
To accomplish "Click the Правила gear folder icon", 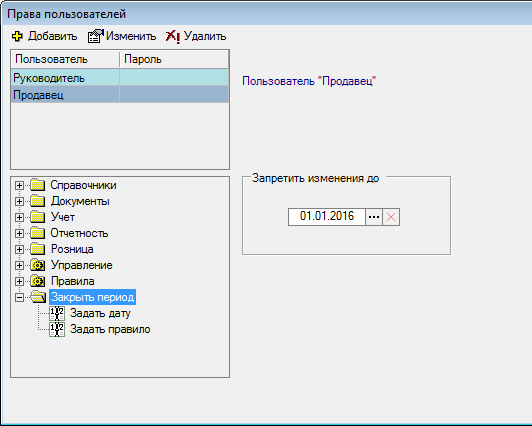I will click(x=38, y=281).
